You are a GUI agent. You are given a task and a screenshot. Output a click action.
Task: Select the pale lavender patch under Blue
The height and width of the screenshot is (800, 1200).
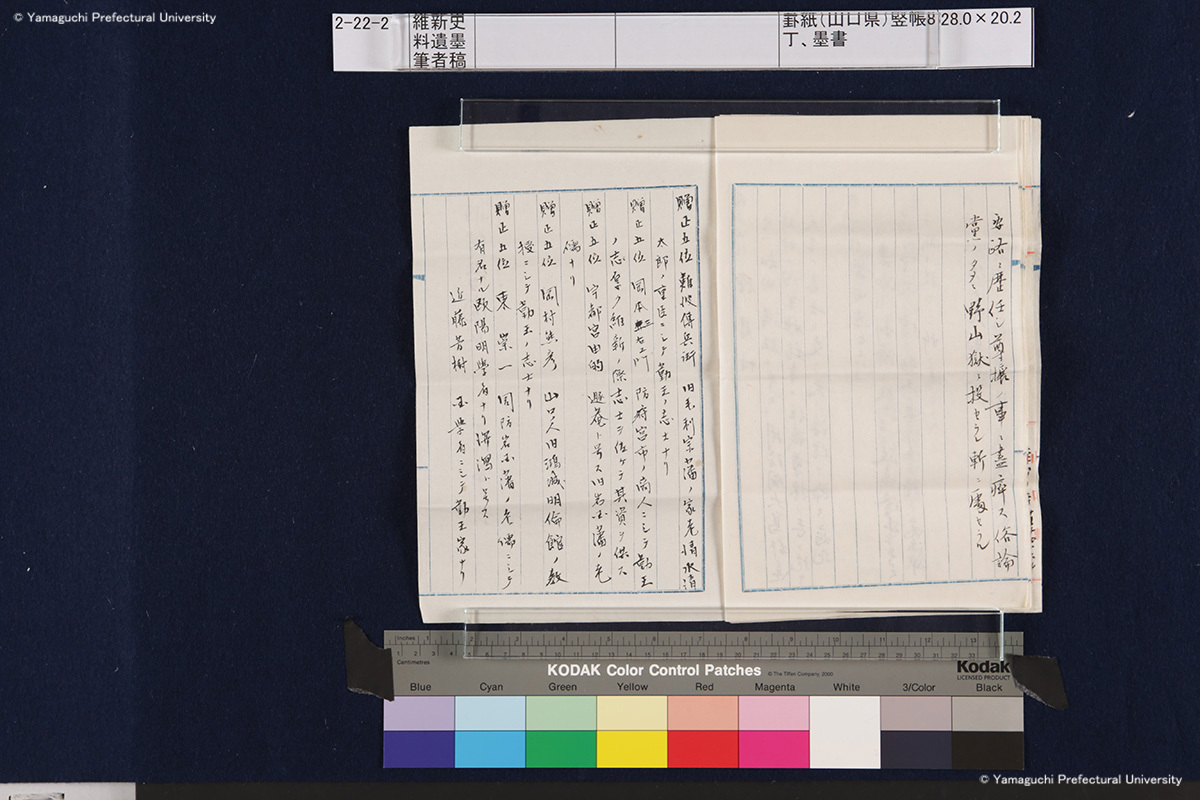[x=419, y=713]
